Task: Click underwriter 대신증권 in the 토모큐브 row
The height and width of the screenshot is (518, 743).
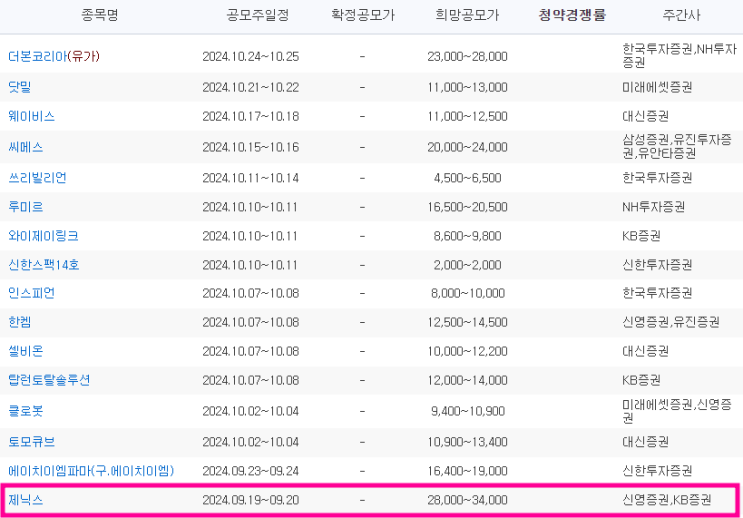Action: [645, 442]
